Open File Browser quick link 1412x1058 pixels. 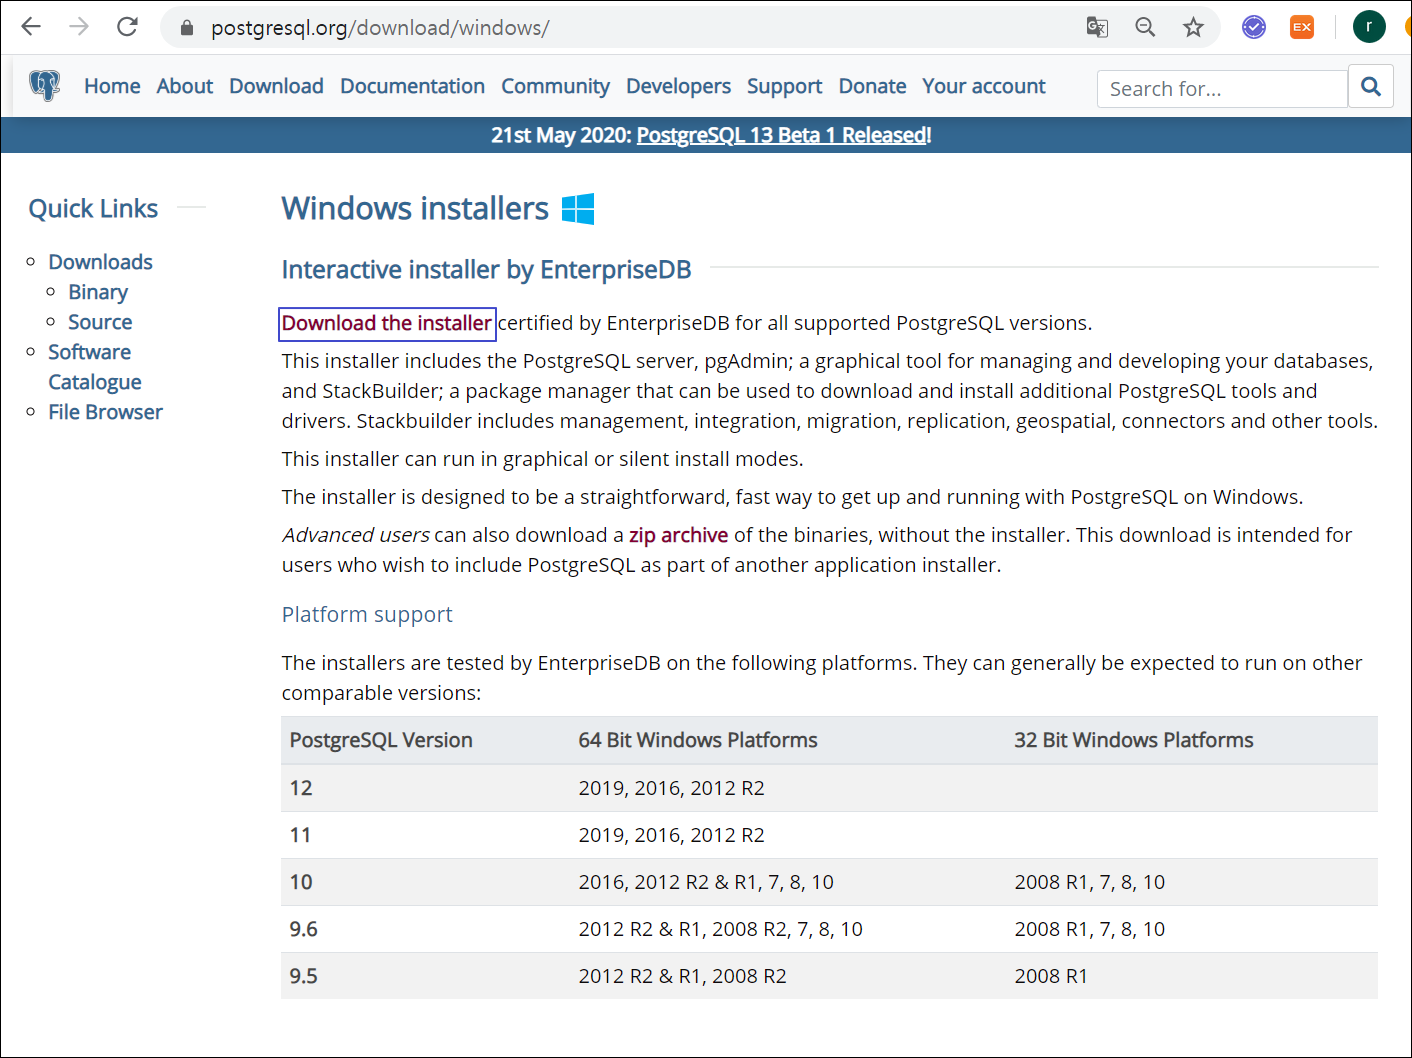[x=105, y=412]
